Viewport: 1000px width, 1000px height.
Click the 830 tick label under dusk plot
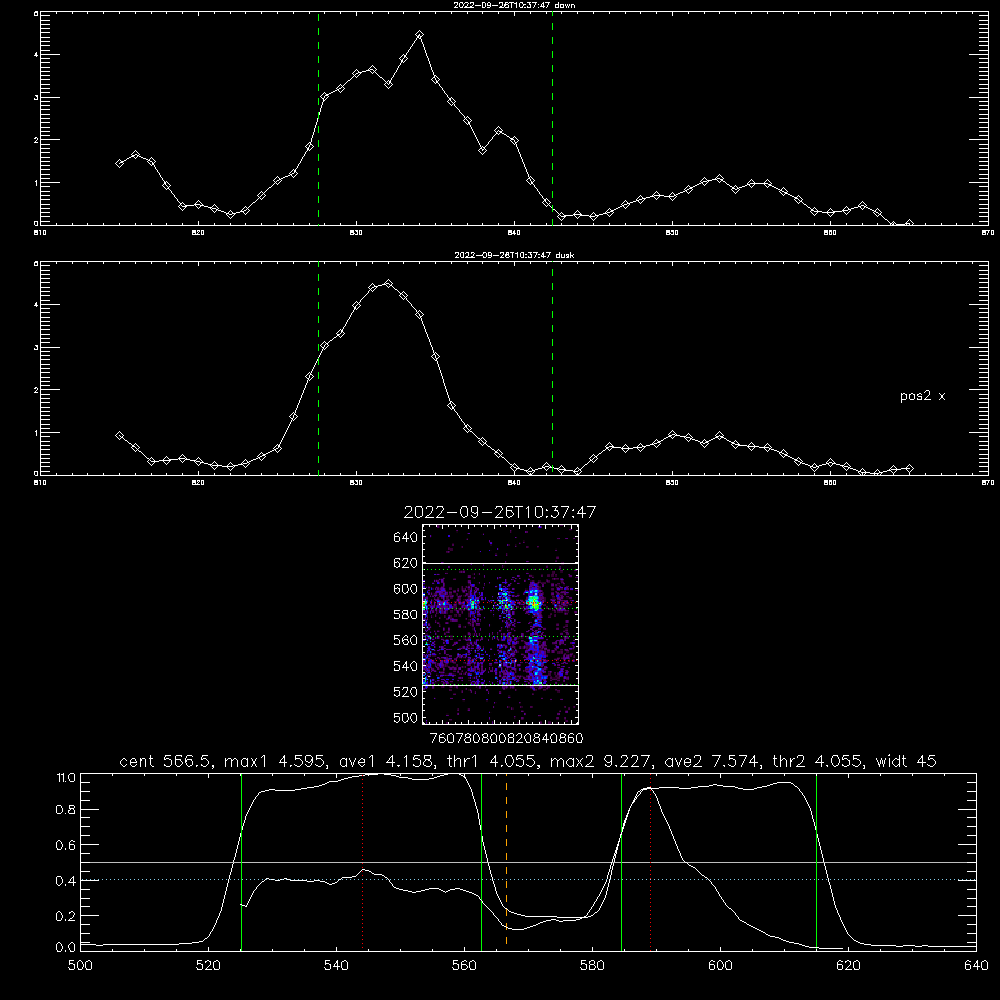[357, 483]
